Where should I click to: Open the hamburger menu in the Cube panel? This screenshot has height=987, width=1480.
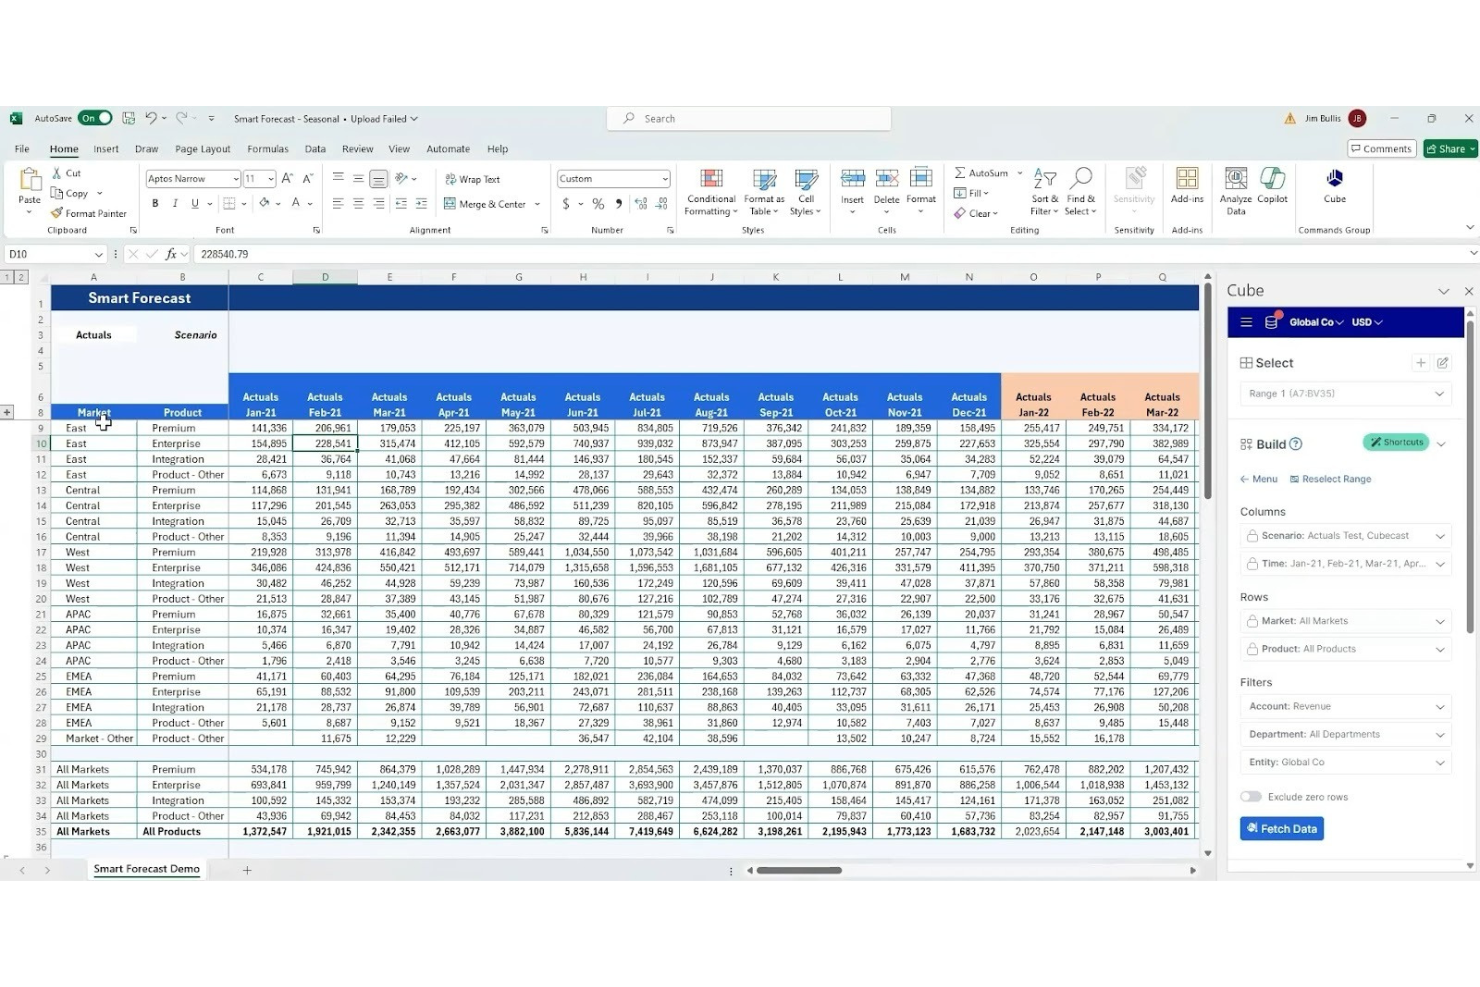click(x=1245, y=322)
